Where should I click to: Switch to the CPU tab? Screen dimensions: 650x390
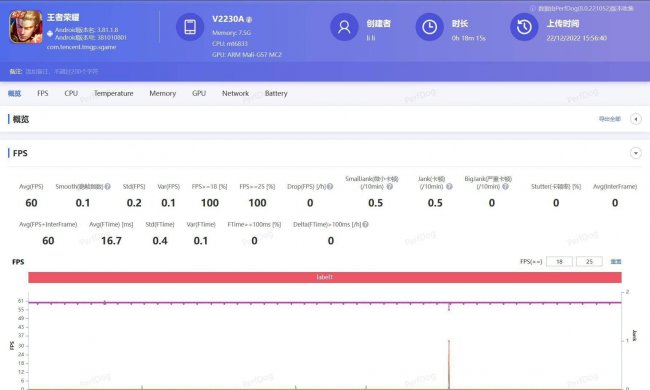coord(71,93)
